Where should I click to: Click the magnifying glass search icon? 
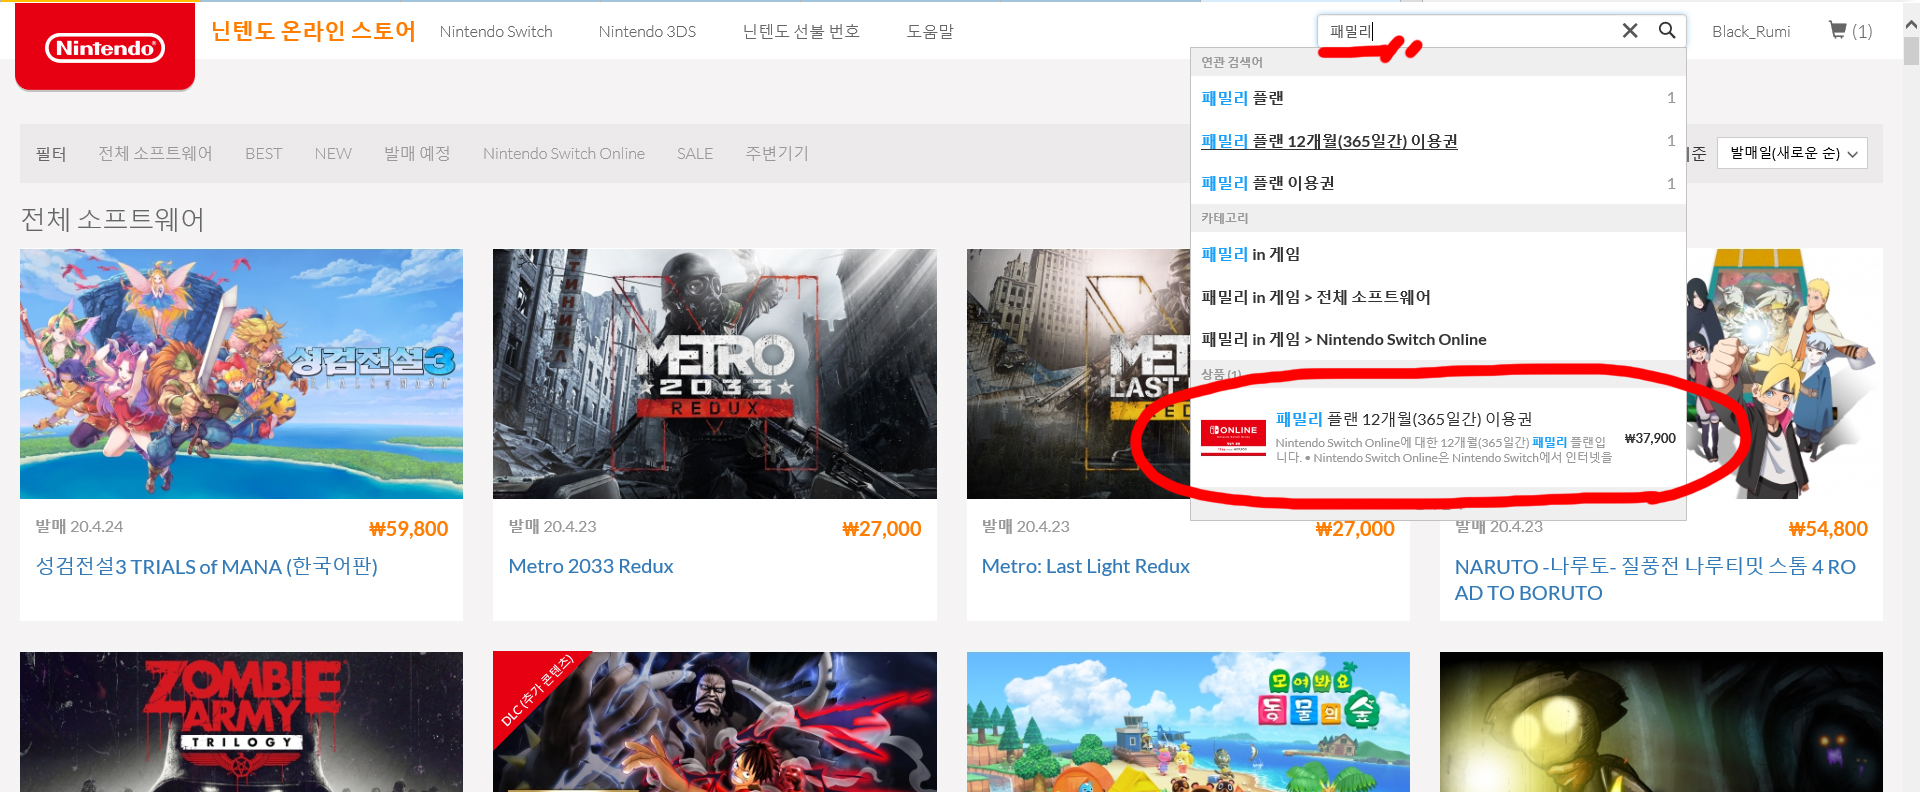pos(1667,30)
